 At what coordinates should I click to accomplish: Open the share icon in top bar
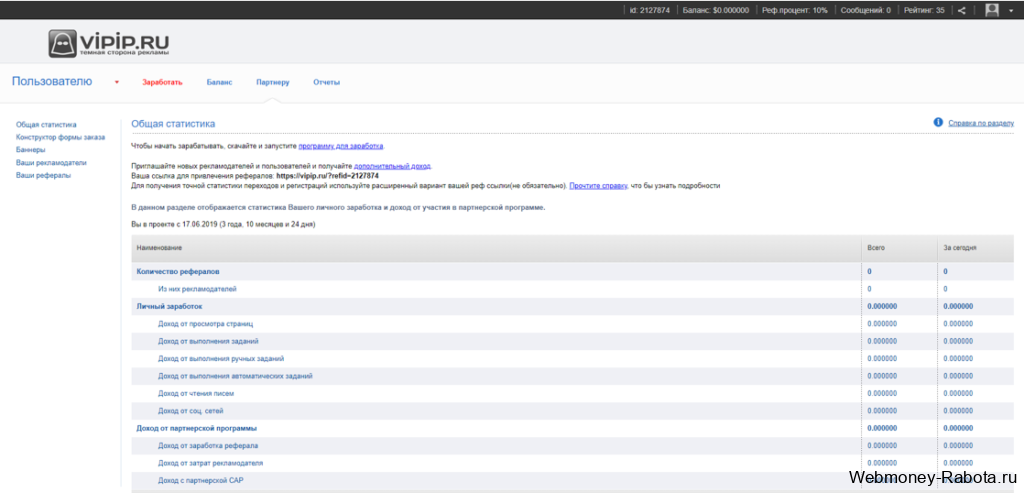tap(961, 10)
